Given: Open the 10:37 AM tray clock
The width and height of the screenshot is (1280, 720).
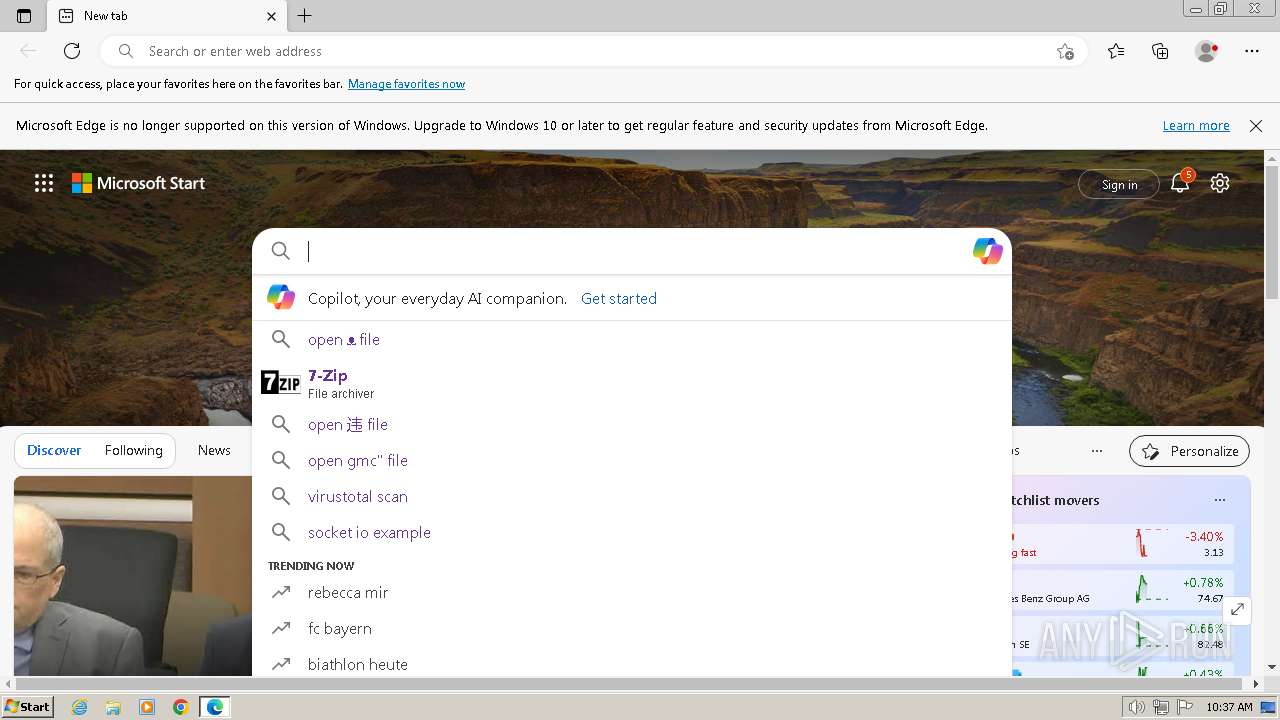Looking at the screenshot, I should tap(1229, 707).
